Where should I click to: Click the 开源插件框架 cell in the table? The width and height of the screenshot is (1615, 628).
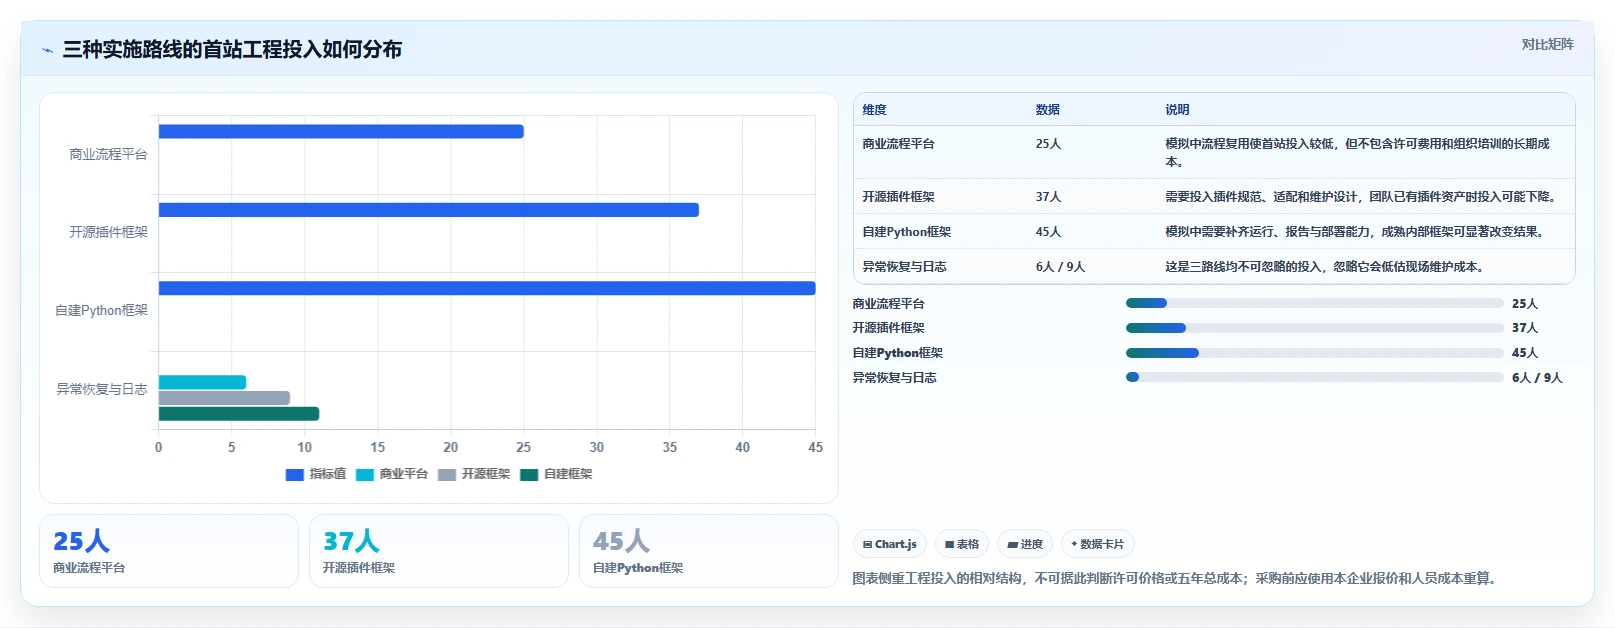pyautogui.click(x=898, y=197)
